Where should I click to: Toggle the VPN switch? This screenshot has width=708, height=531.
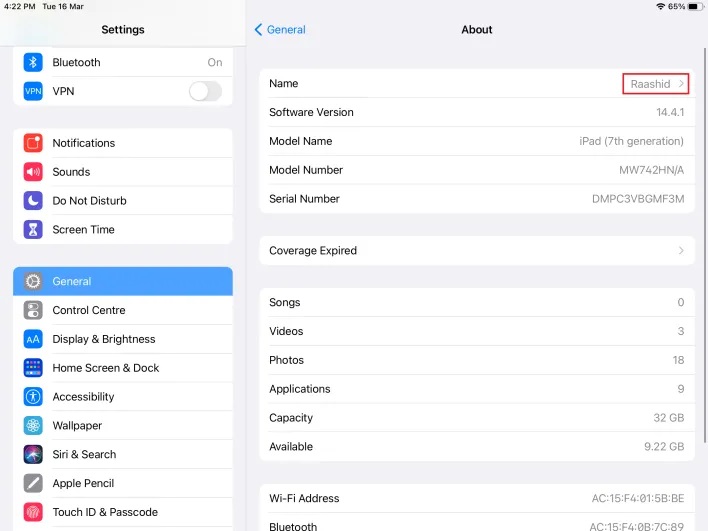click(x=205, y=91)
